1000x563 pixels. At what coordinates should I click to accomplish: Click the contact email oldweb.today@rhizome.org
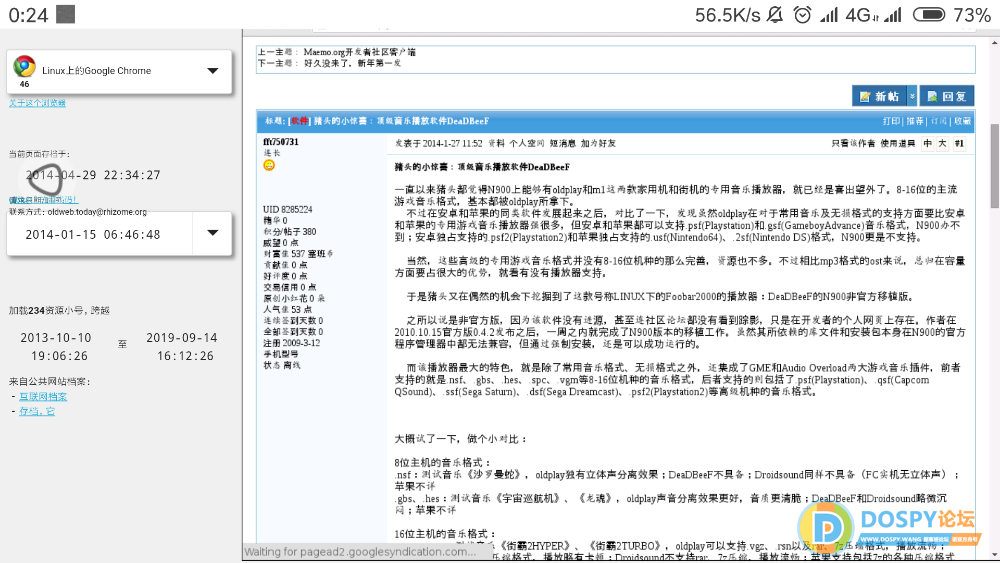[97, 212]
